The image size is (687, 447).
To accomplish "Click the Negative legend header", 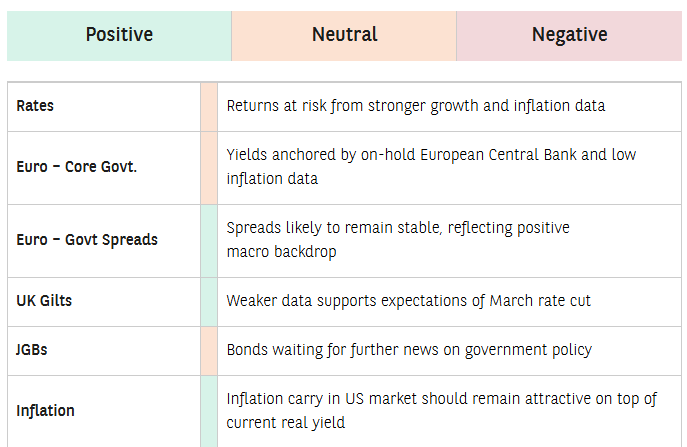I will pyautogui.click(x=569, y=35).
